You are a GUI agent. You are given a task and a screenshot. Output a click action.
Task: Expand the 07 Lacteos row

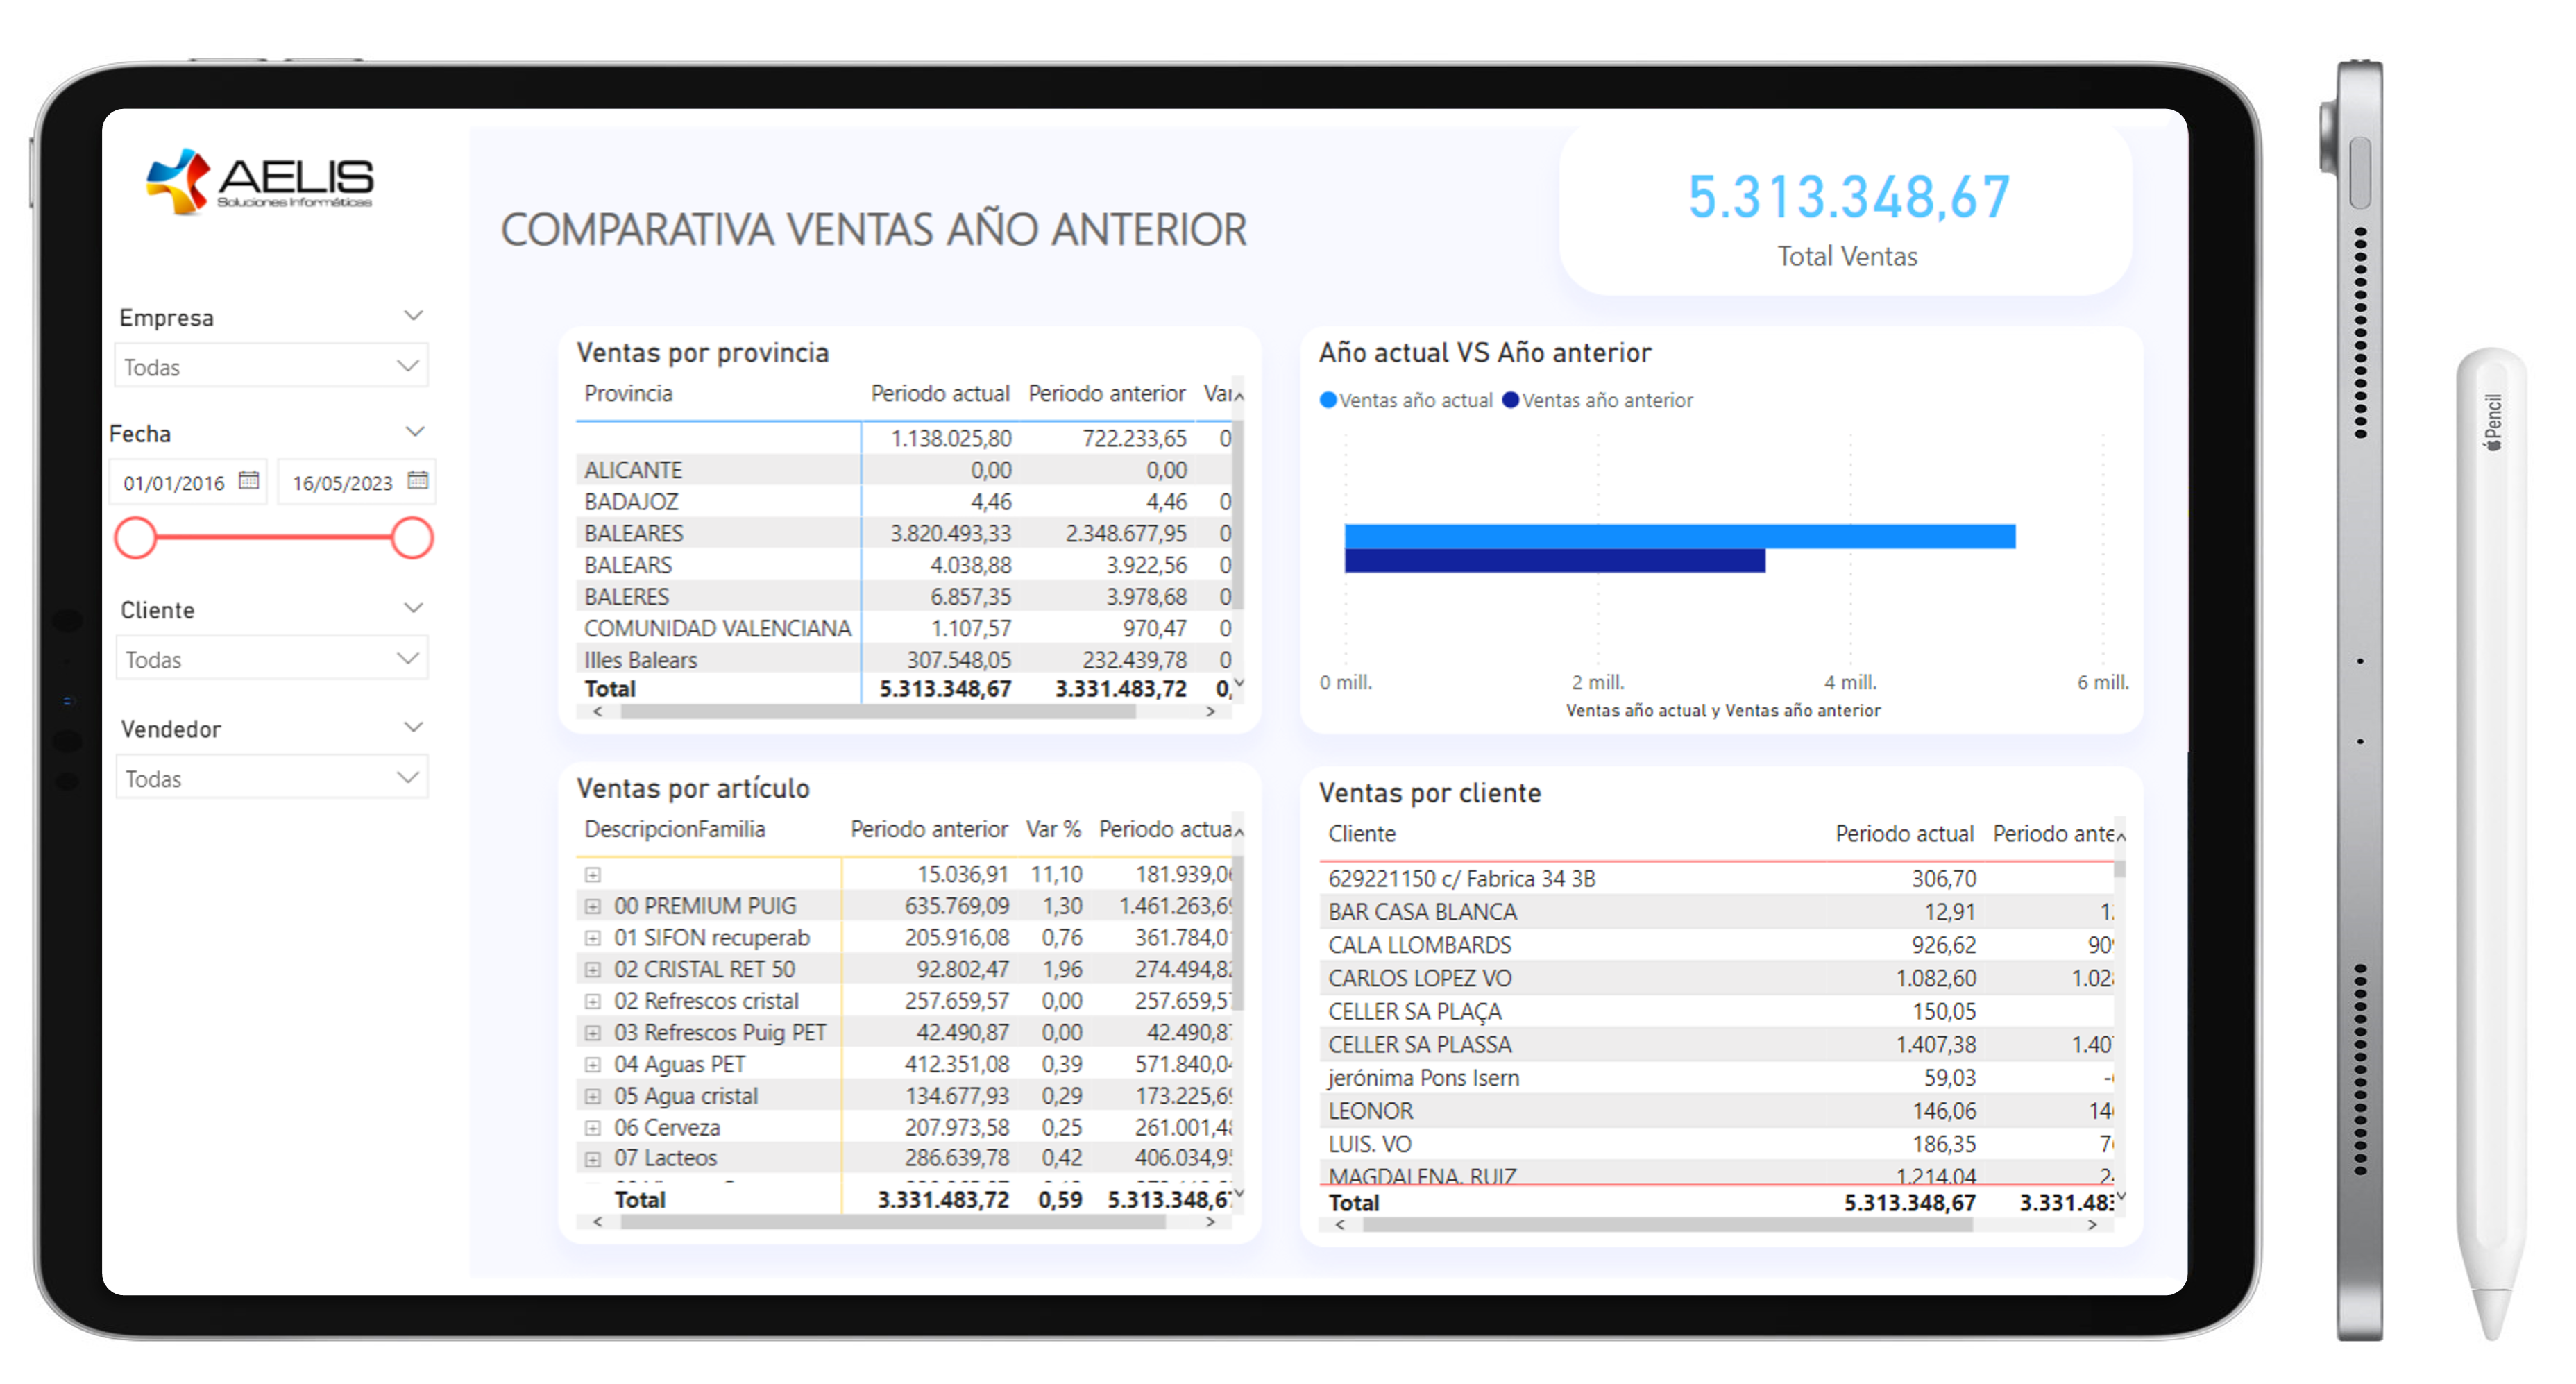pos(593,1159)
